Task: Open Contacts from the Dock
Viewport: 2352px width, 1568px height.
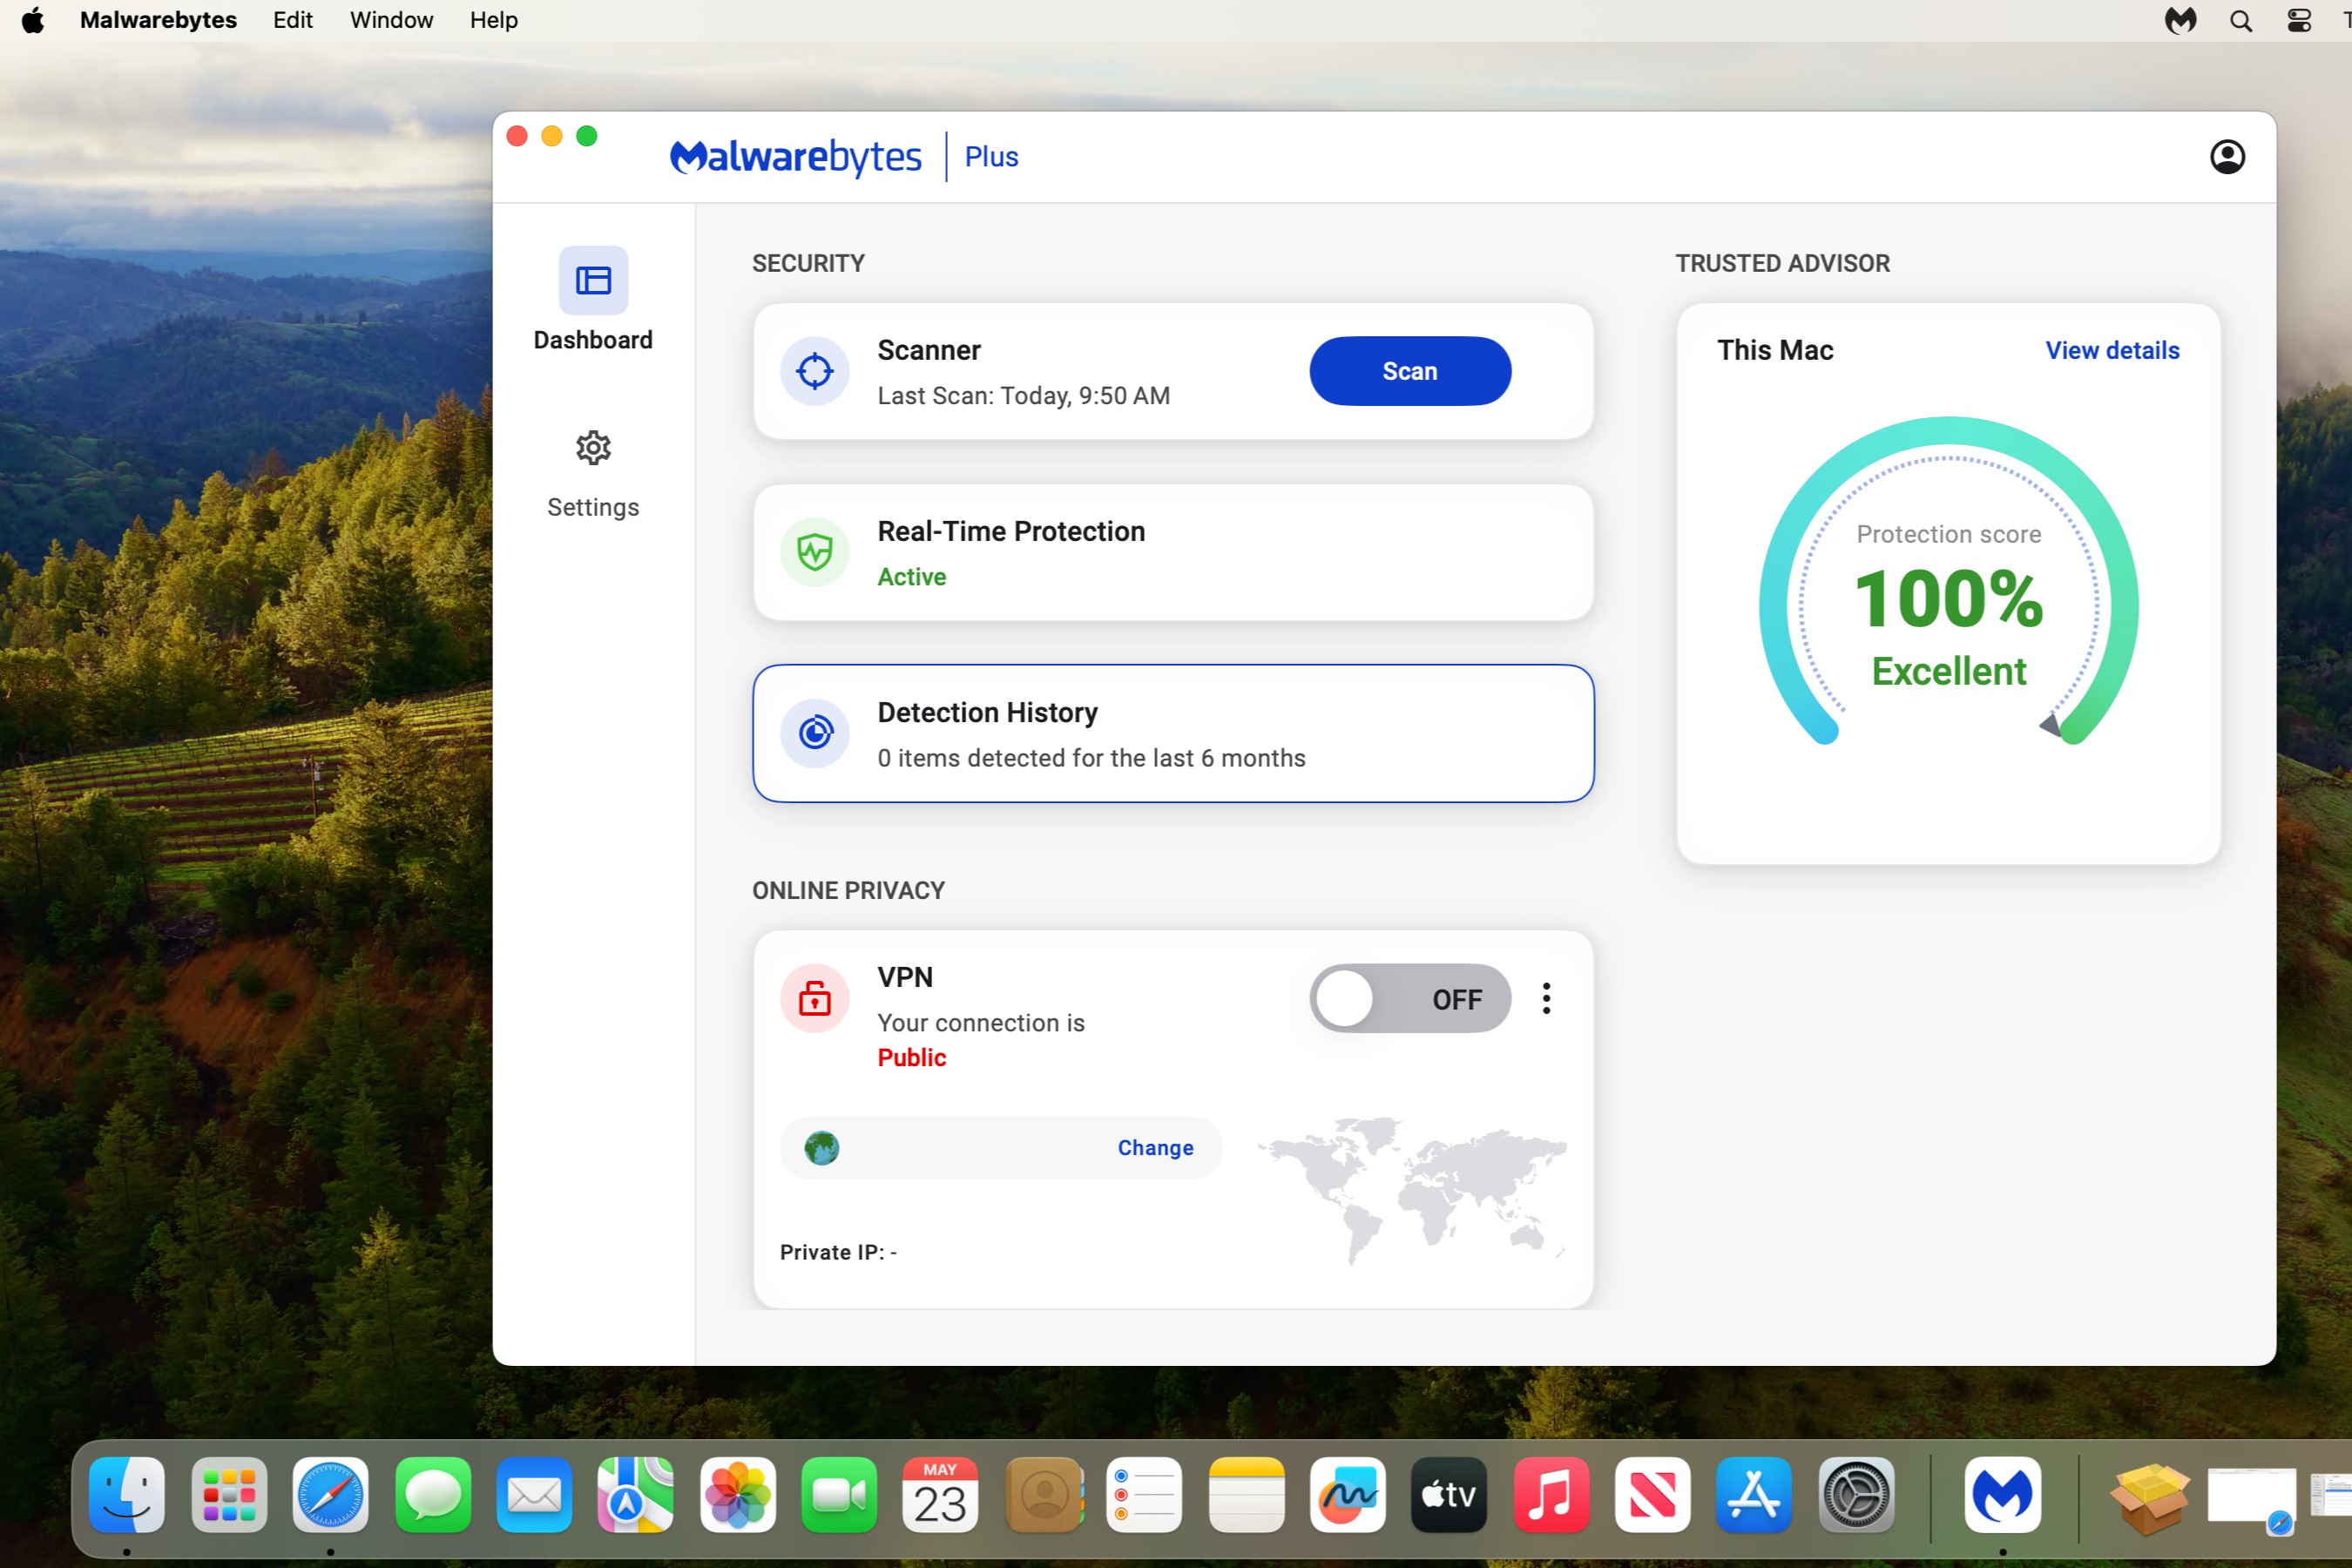Action: click(1044, 1495)
